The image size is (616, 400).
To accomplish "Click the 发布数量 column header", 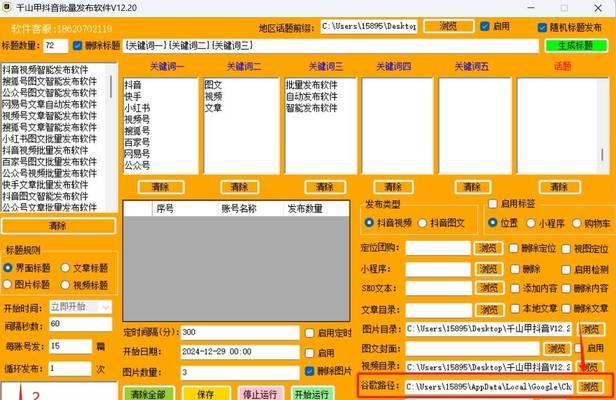I will (x=305, y=209).
